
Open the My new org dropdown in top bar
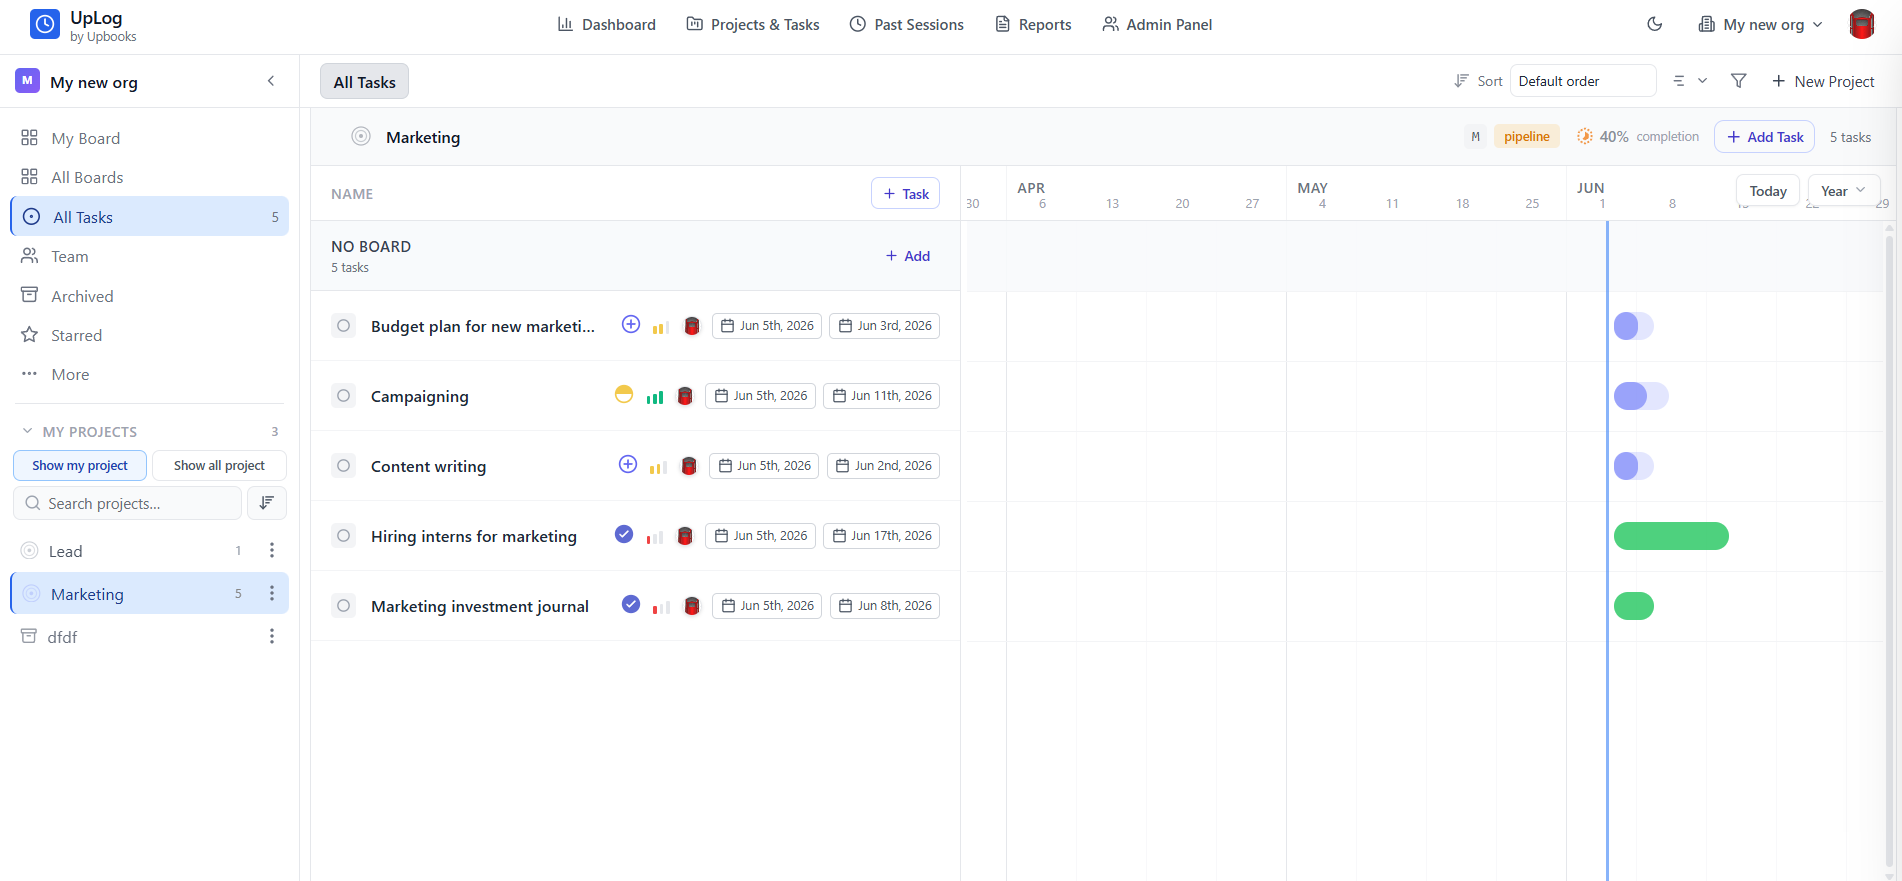coord(1760,24)
